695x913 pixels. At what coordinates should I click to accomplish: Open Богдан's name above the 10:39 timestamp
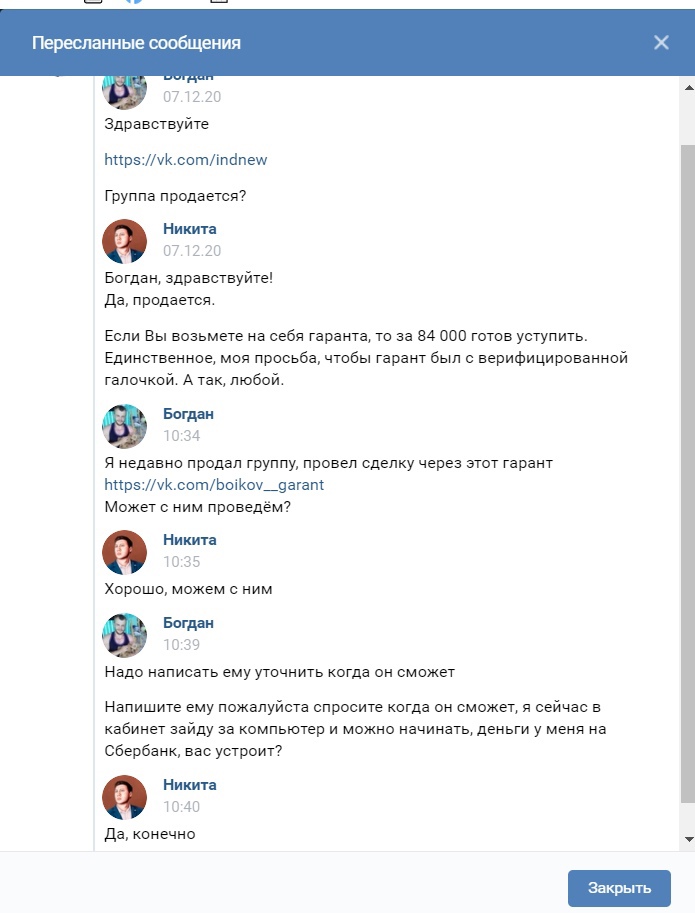click(x=188, y=623)
